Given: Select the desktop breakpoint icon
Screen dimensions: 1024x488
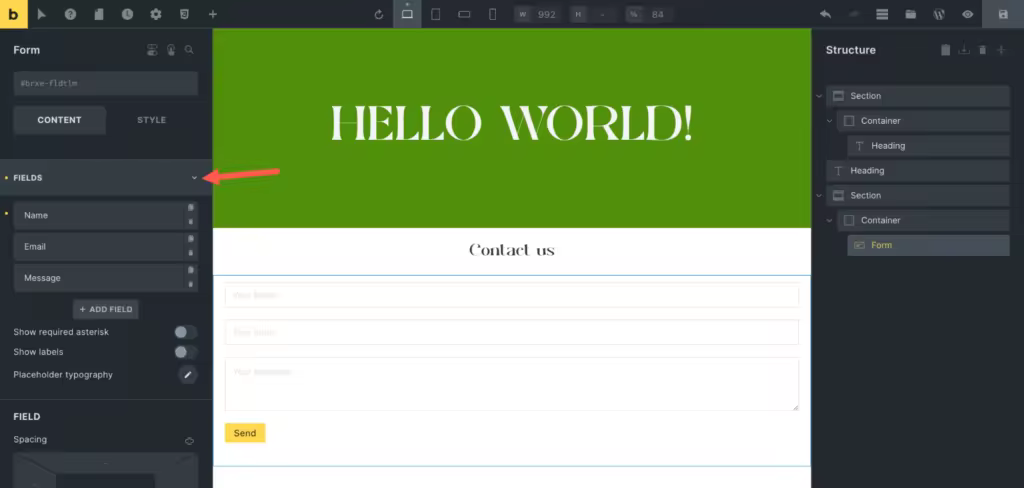Looking at the screenshot, I should pos(407,14).
